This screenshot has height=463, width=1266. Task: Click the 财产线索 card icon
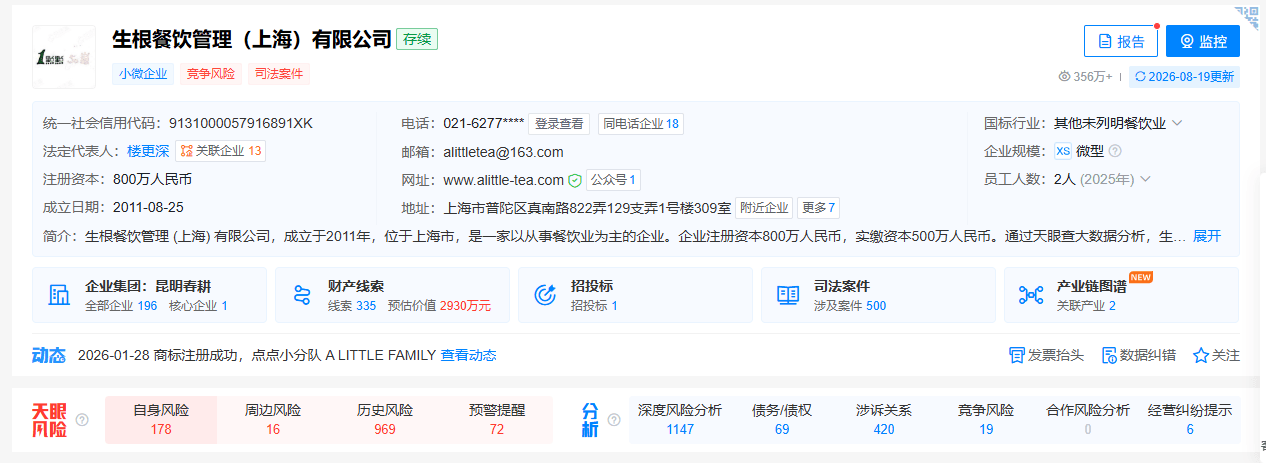(302, 295)
